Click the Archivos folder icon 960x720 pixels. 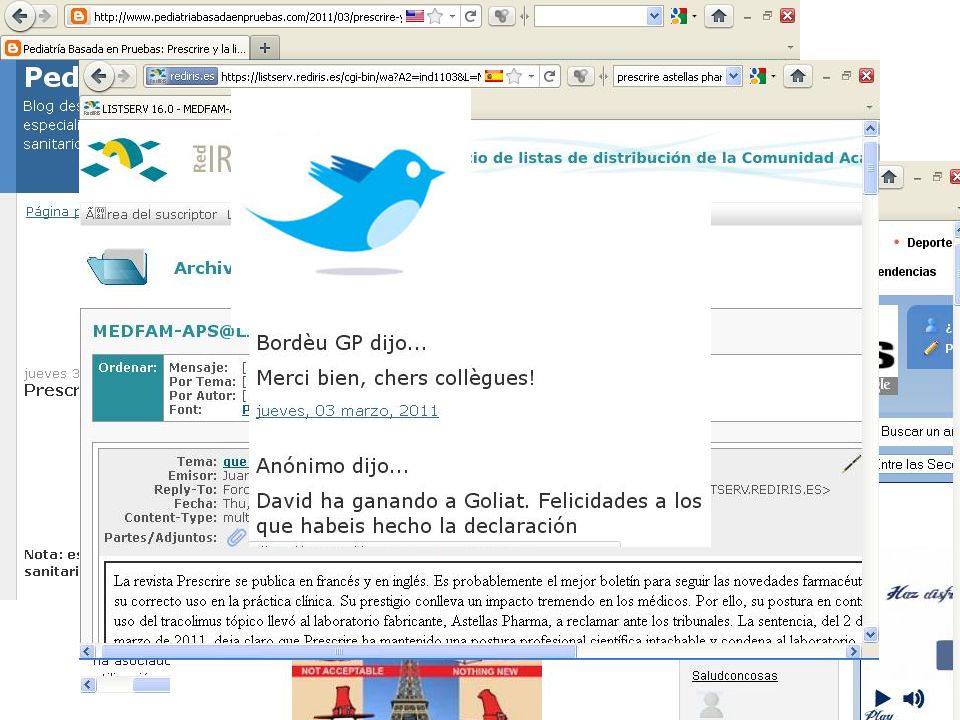tap(118, 267)
